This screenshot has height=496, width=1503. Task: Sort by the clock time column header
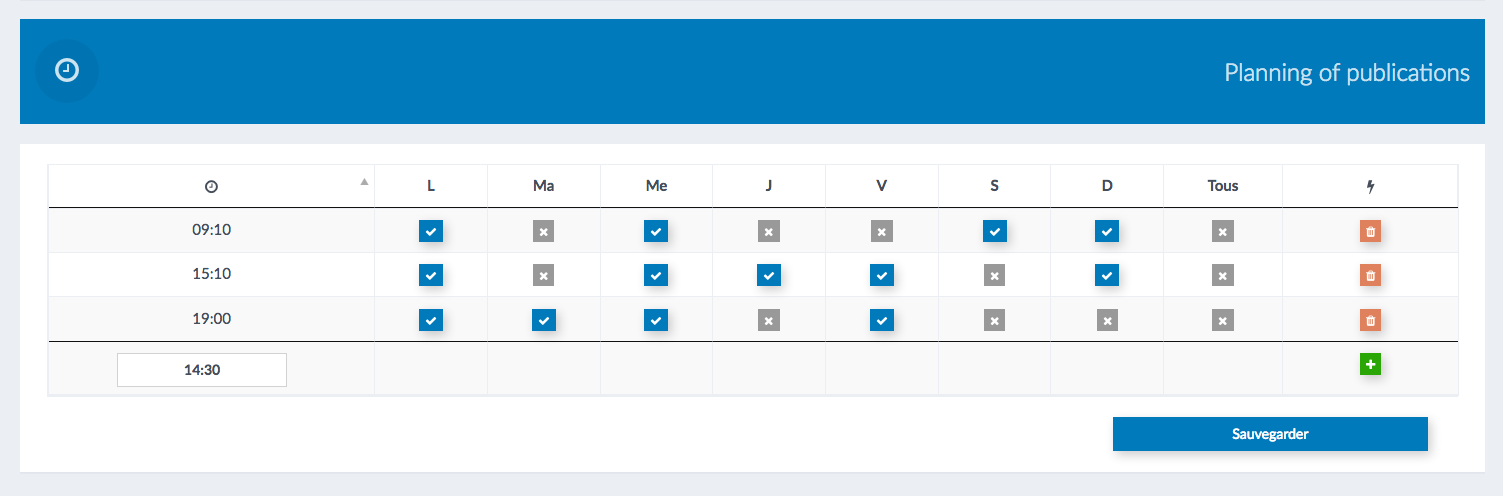tap(211, 186)
